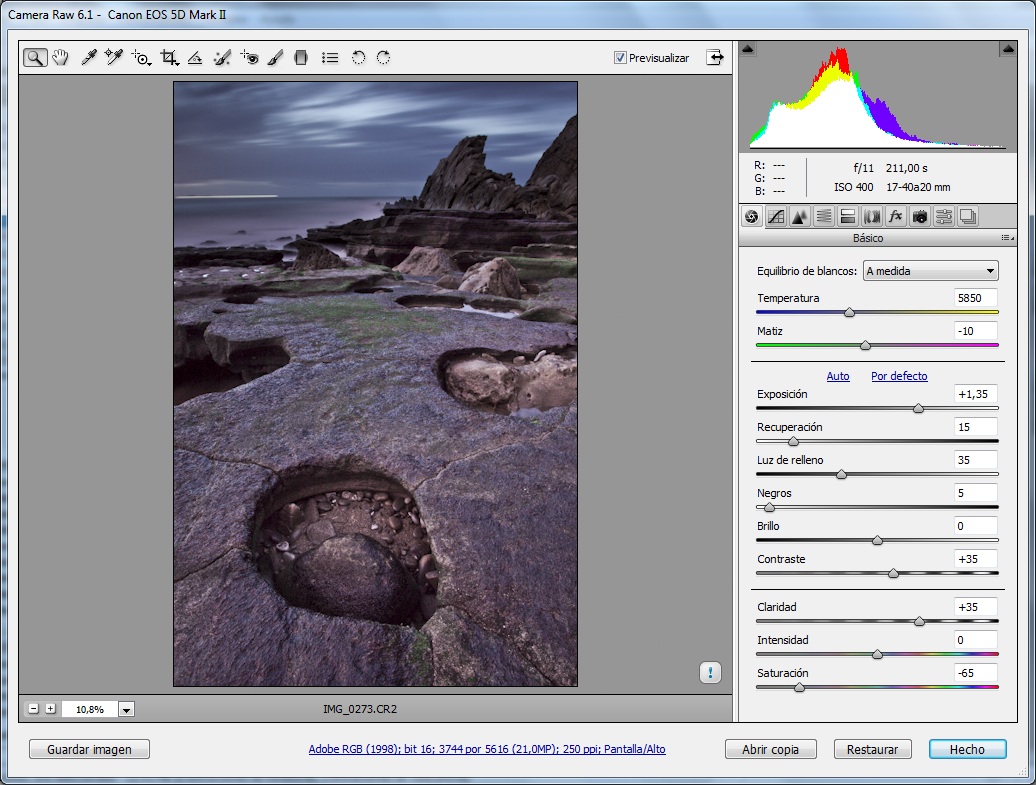Open the Básico panel options menu
This screenshot has height=785, width=1036.
pos(1007,239)
